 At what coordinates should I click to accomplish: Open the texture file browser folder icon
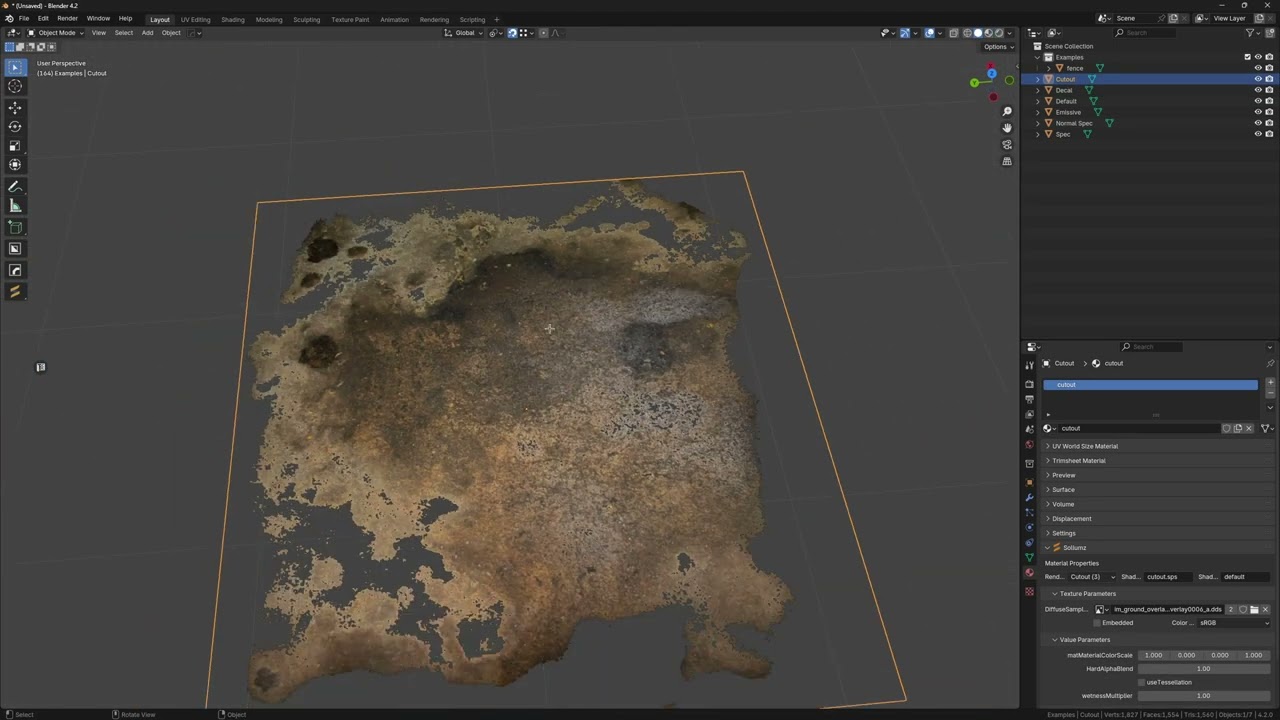1254,609
